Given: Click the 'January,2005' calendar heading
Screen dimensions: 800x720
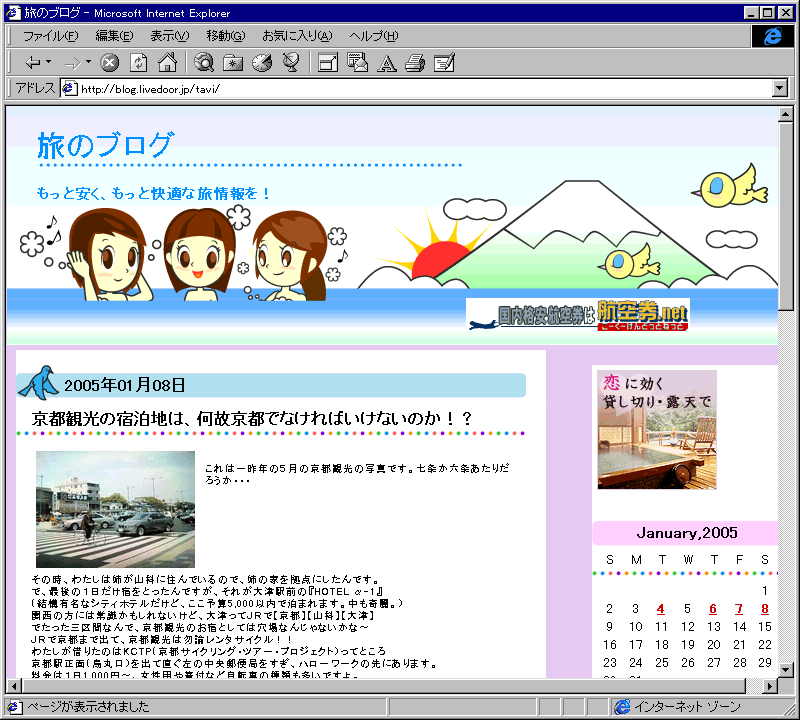Looking at the screenshot, I should click(x=687, y=533).
